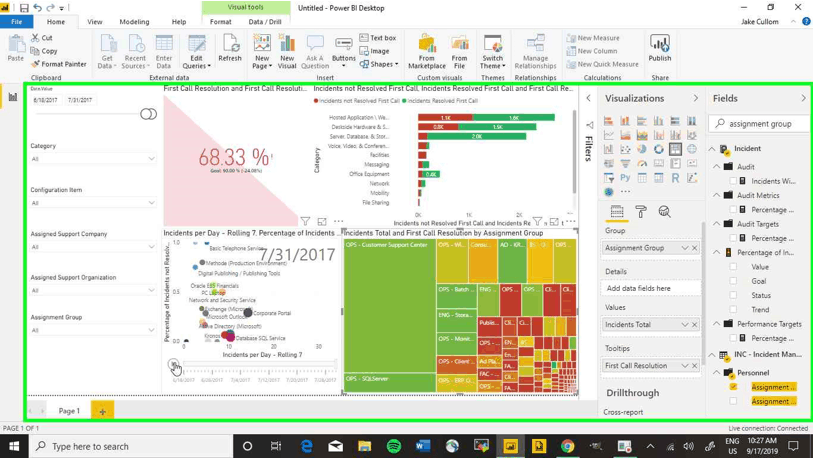Select the stacked bar chart visual

pos(609,121)
